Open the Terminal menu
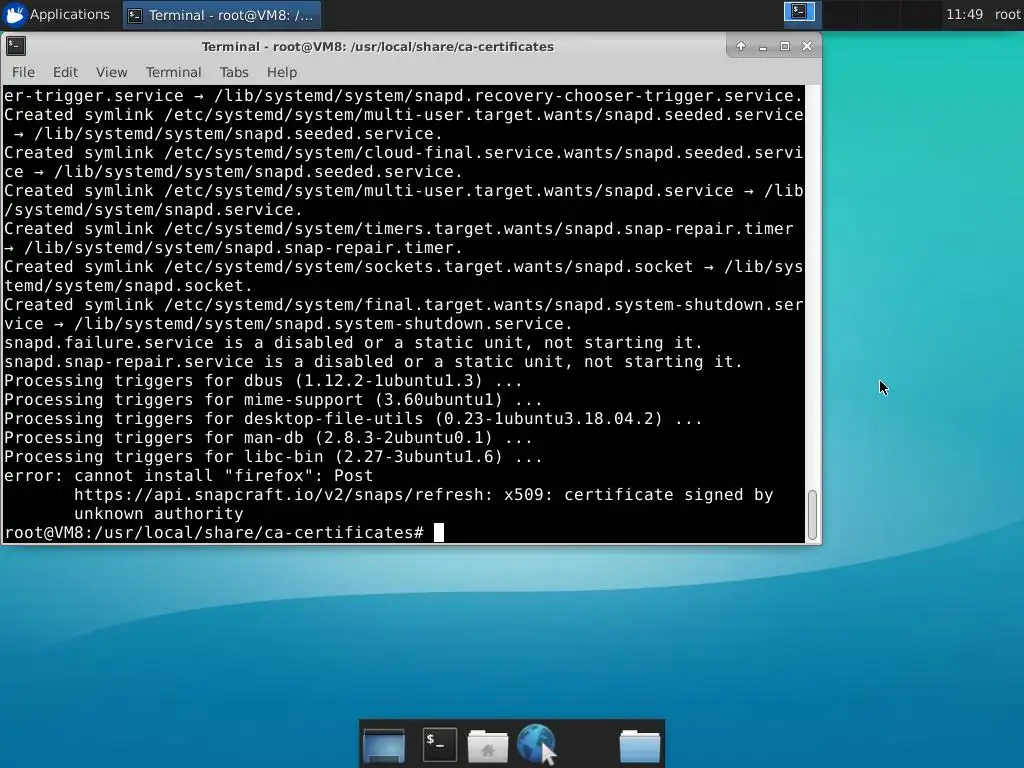The width and height of the screenshot is (1024, 768). pos(173,72)
